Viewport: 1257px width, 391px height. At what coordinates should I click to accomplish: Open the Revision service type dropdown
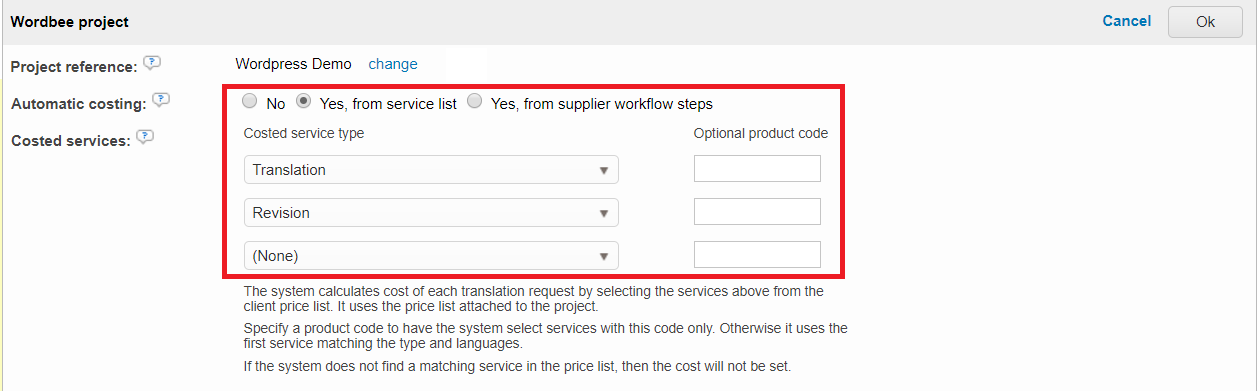(431, 213)
